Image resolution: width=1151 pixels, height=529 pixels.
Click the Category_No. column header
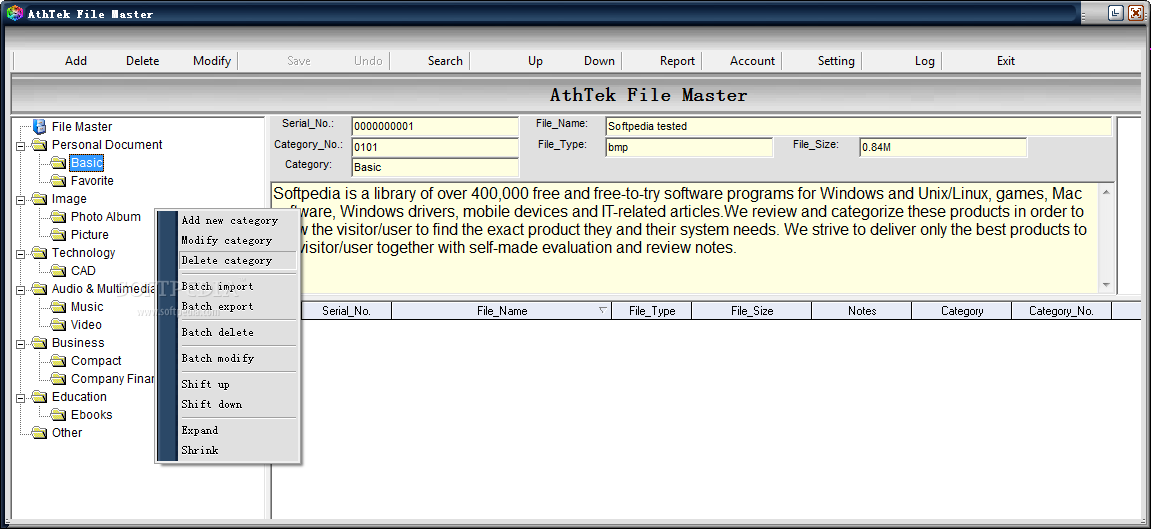coord(1061,311)
